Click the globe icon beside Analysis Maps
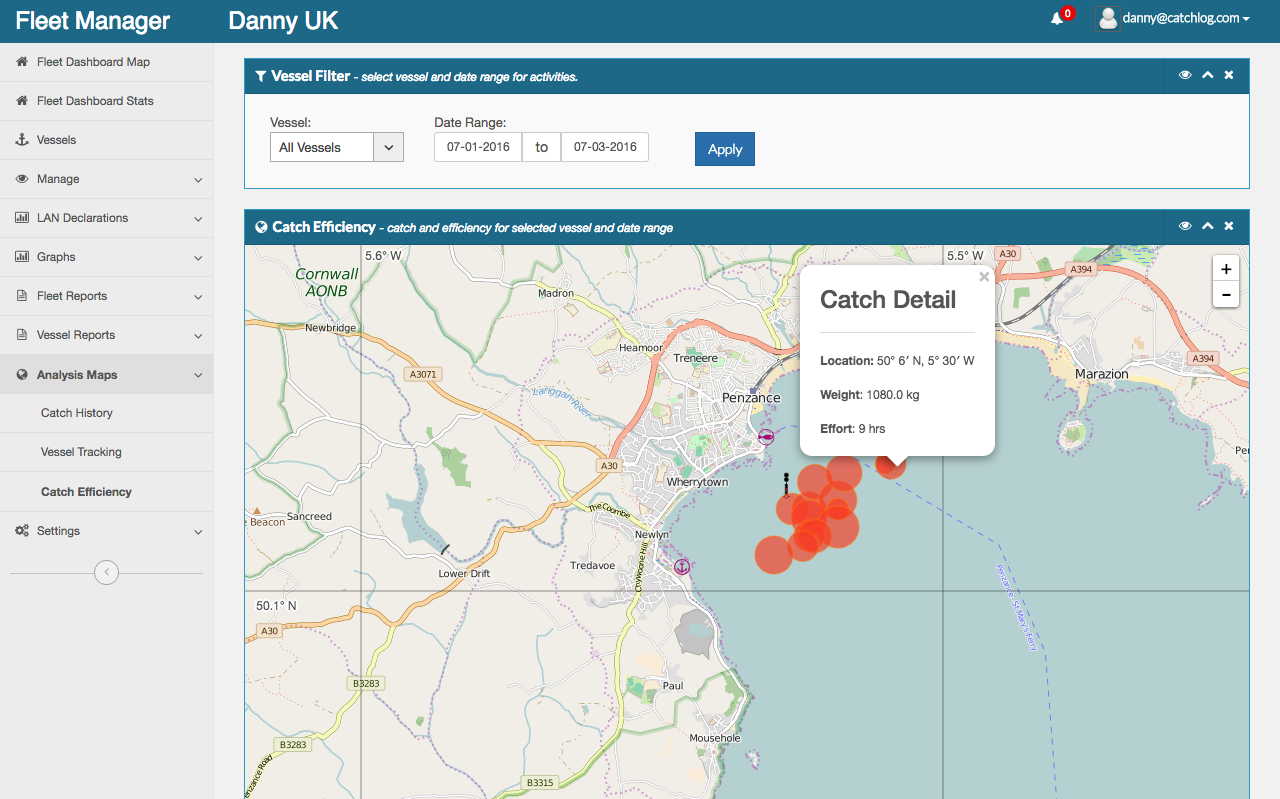Screen dimensions: 1280x799 click(x=22, y=375)
